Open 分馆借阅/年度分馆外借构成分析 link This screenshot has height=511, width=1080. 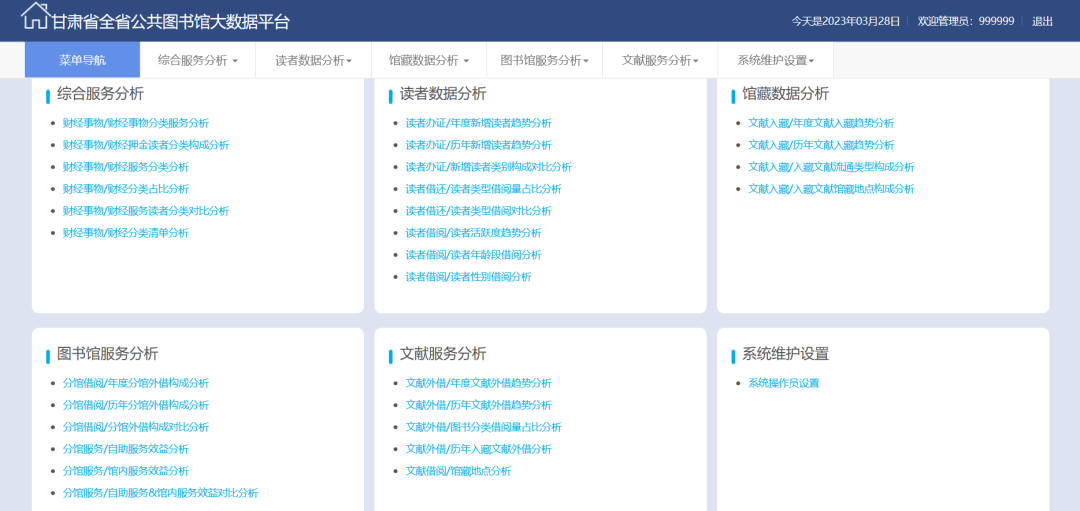pos(136,383)
